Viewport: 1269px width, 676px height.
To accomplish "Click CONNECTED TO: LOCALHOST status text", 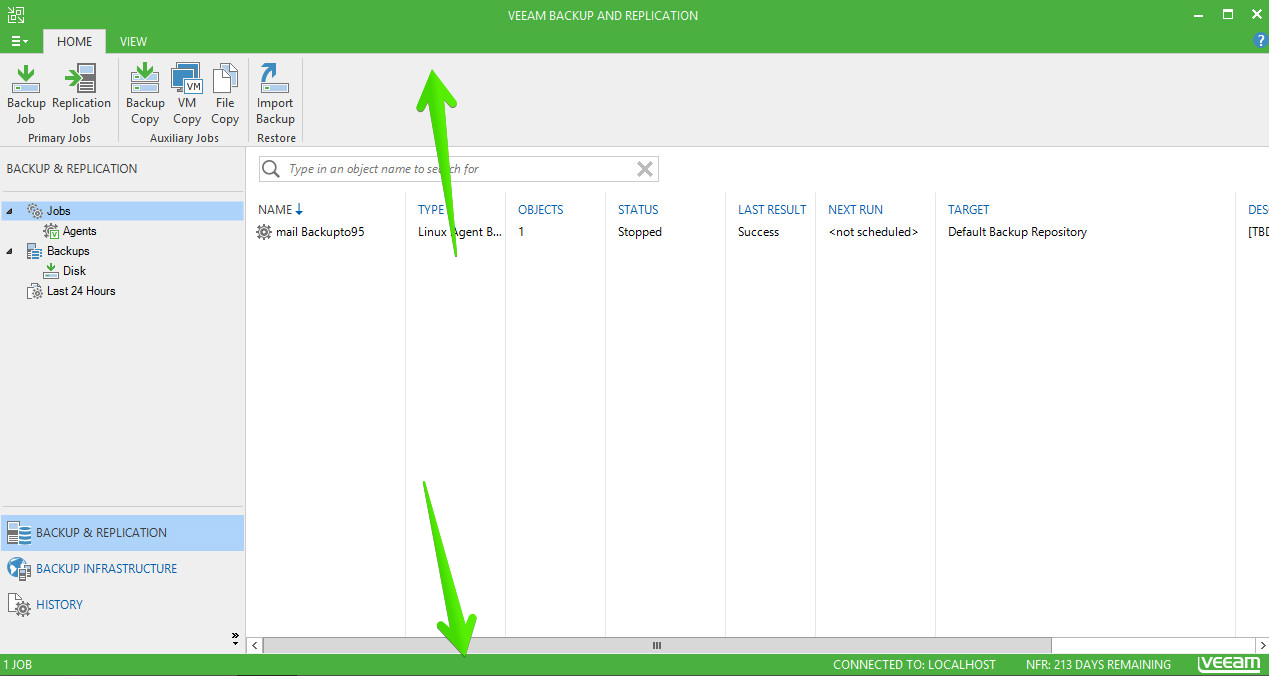I will pos(914,665).
